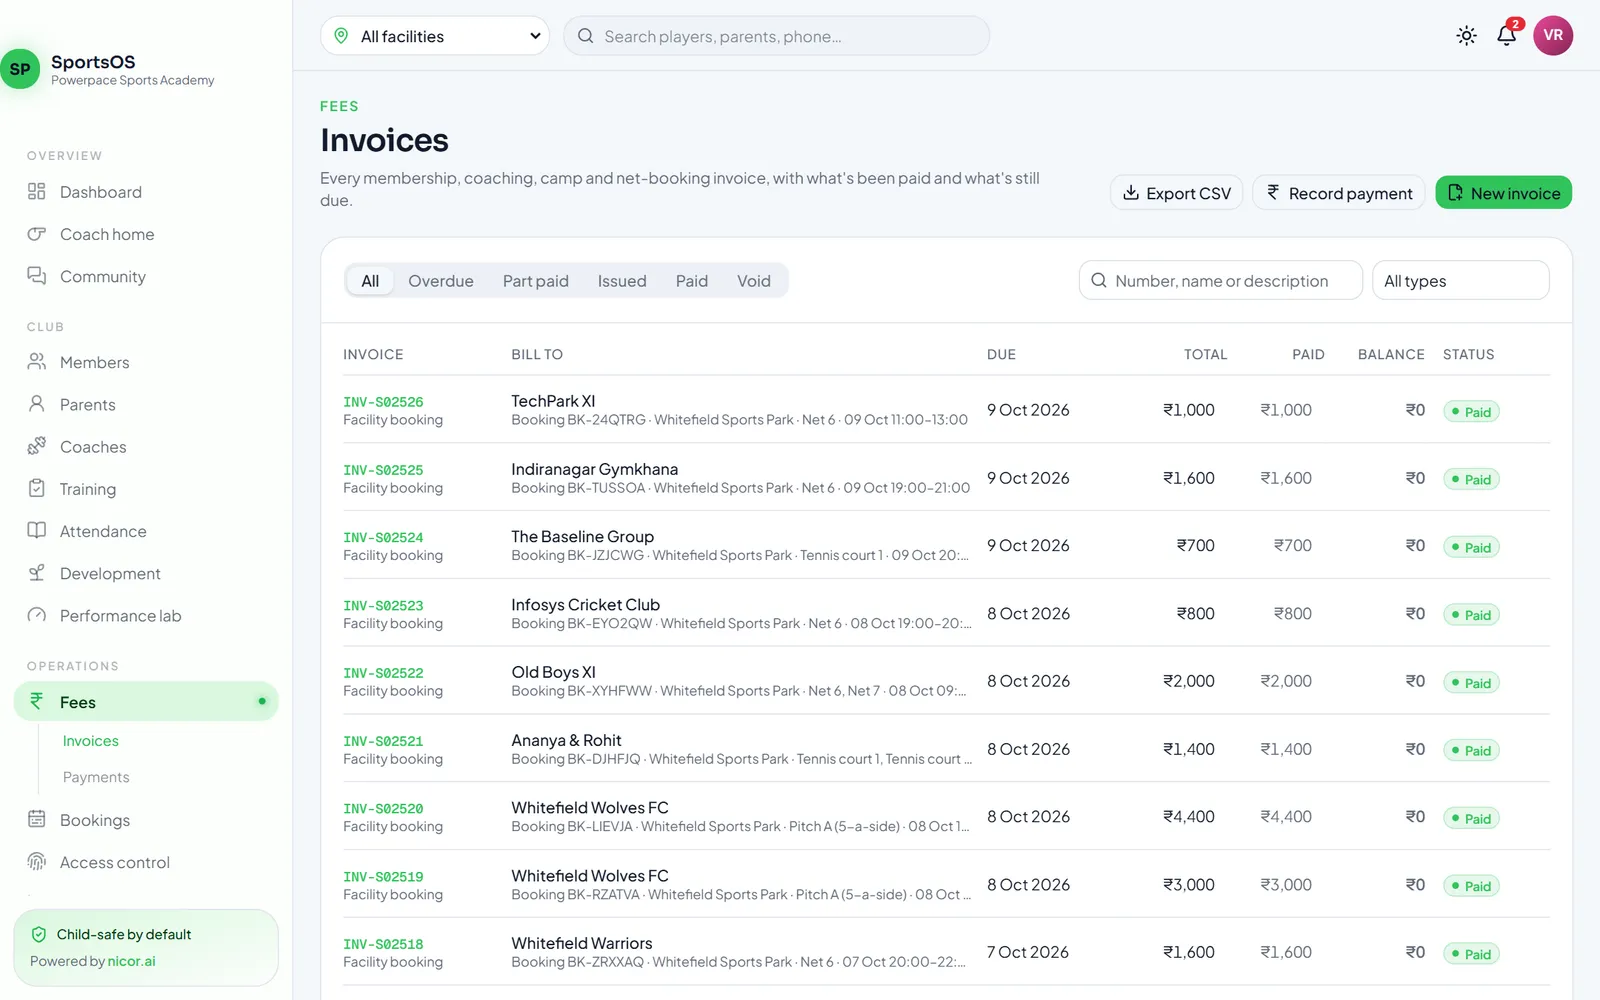Click the Attendance book icon
Screen dimensions: 1600x1000
click(x=37, y=531)
